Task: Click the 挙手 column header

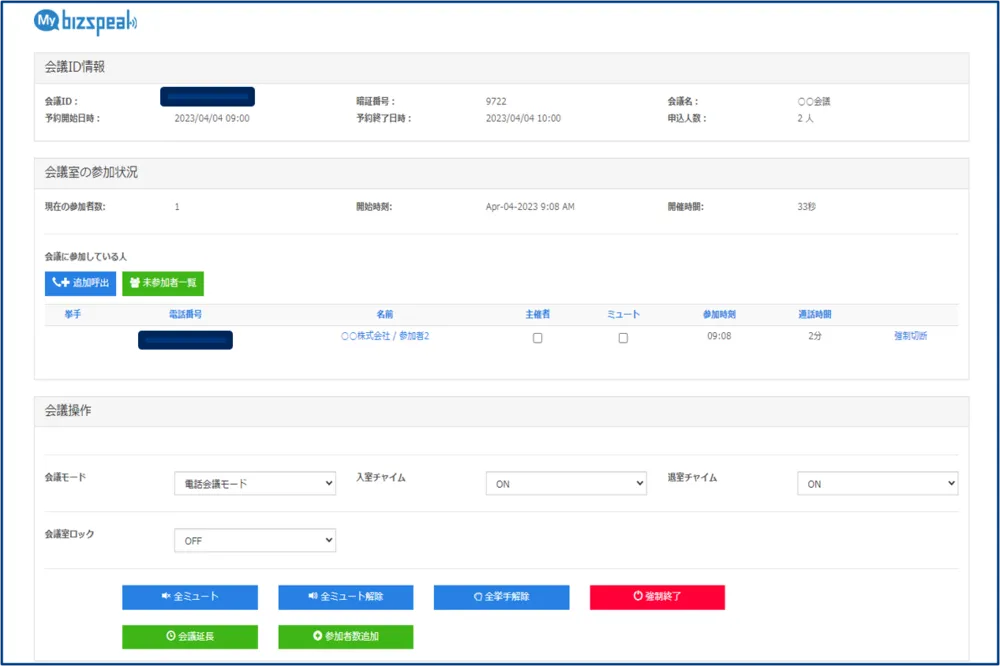Action: (72, 315)
